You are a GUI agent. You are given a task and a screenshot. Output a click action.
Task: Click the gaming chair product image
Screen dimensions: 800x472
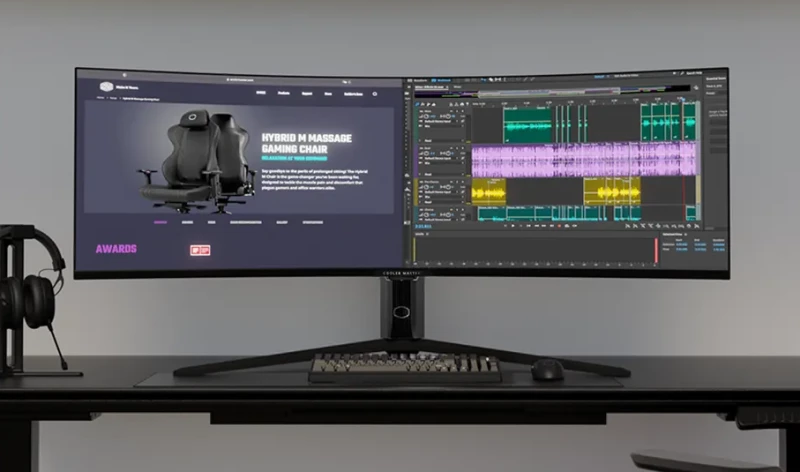(x=196, y=161)
